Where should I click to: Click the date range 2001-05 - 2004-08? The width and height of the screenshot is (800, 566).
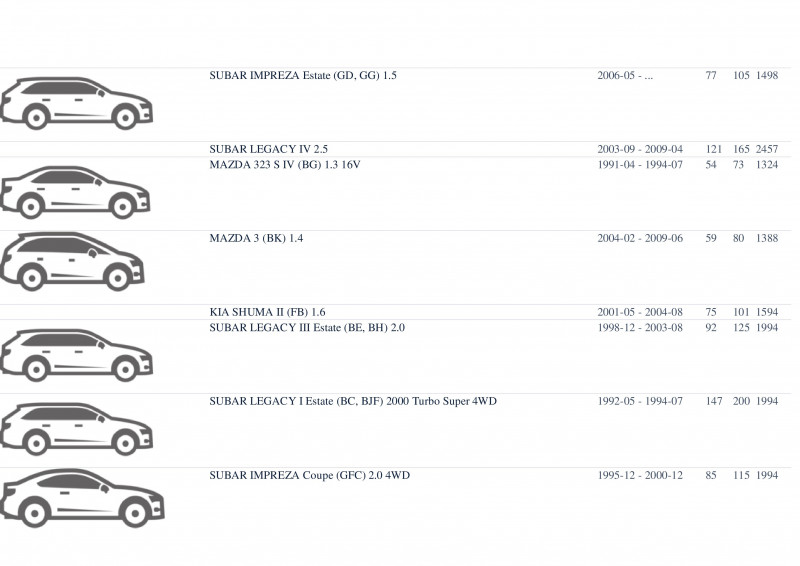coord(640,312)
